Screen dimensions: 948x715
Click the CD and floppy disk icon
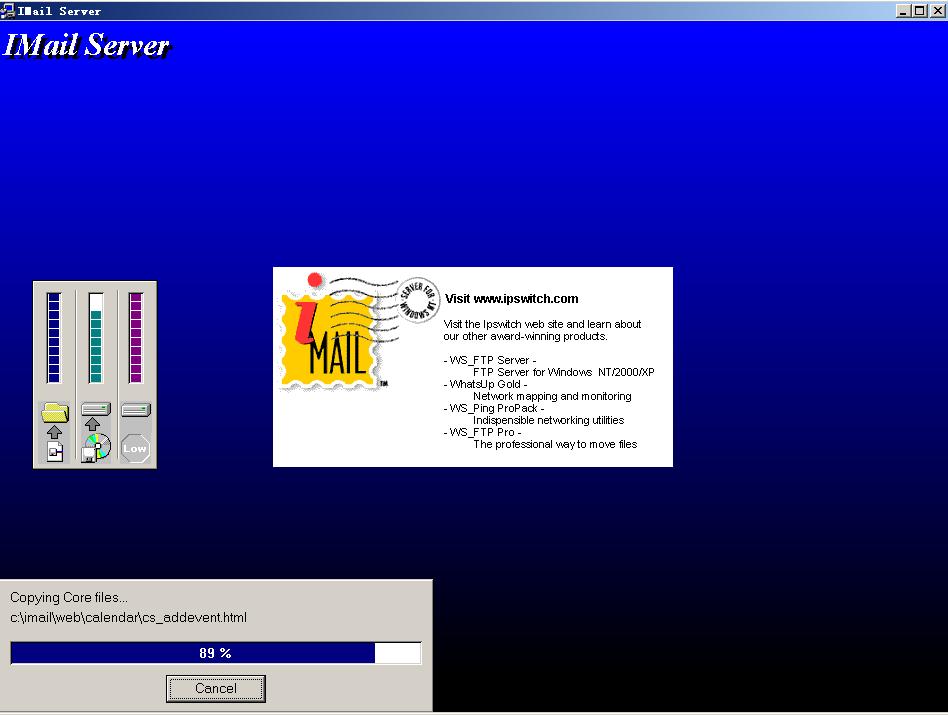96,447
